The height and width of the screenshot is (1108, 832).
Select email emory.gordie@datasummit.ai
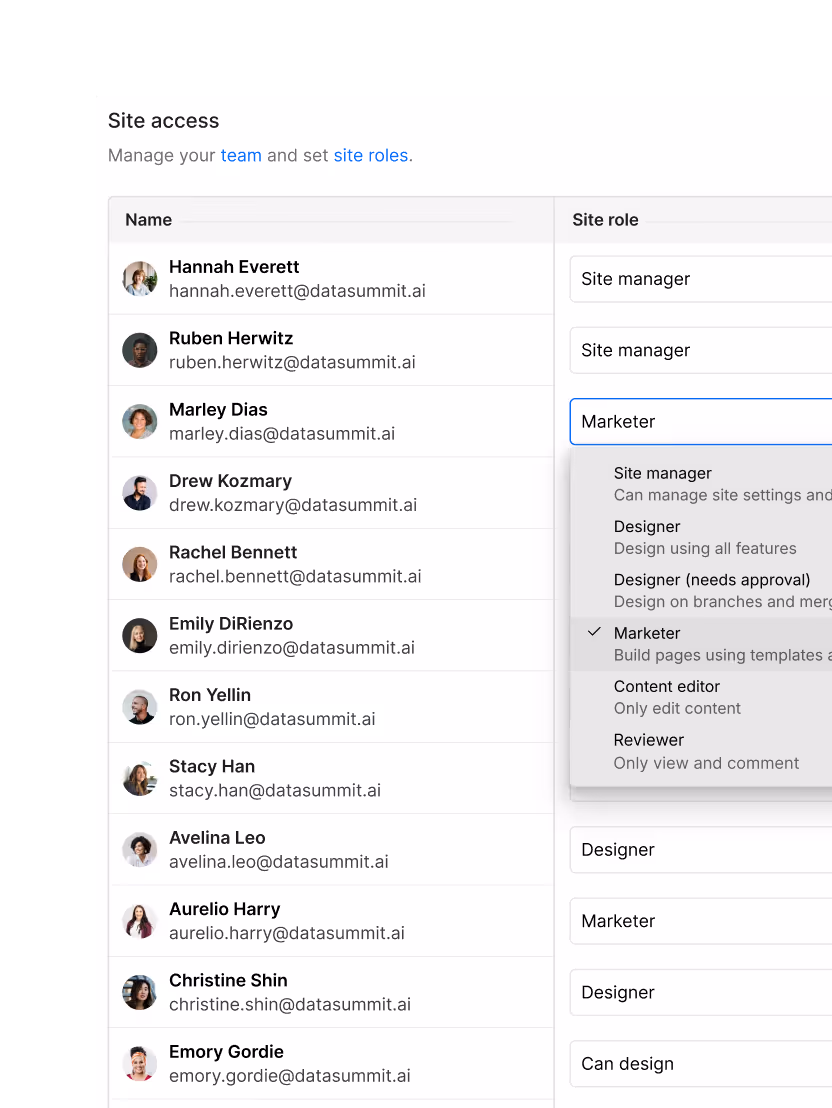pos(290,1076)
